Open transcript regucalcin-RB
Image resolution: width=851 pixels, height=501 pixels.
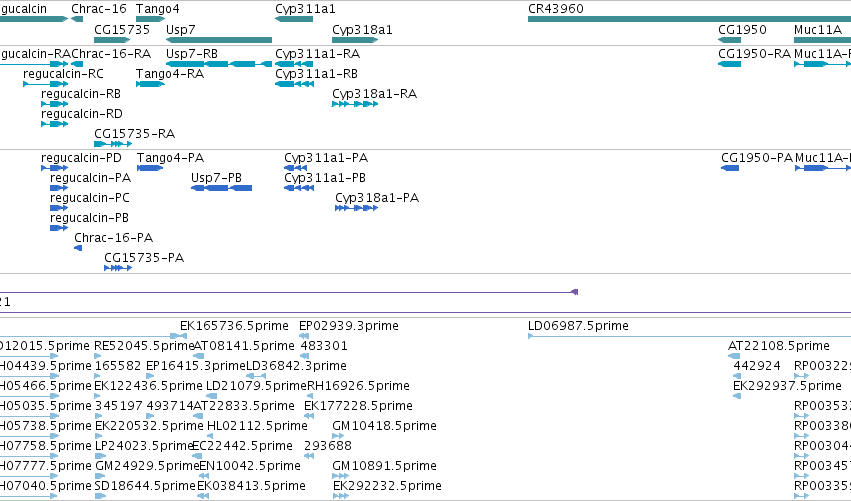[81, 93]
